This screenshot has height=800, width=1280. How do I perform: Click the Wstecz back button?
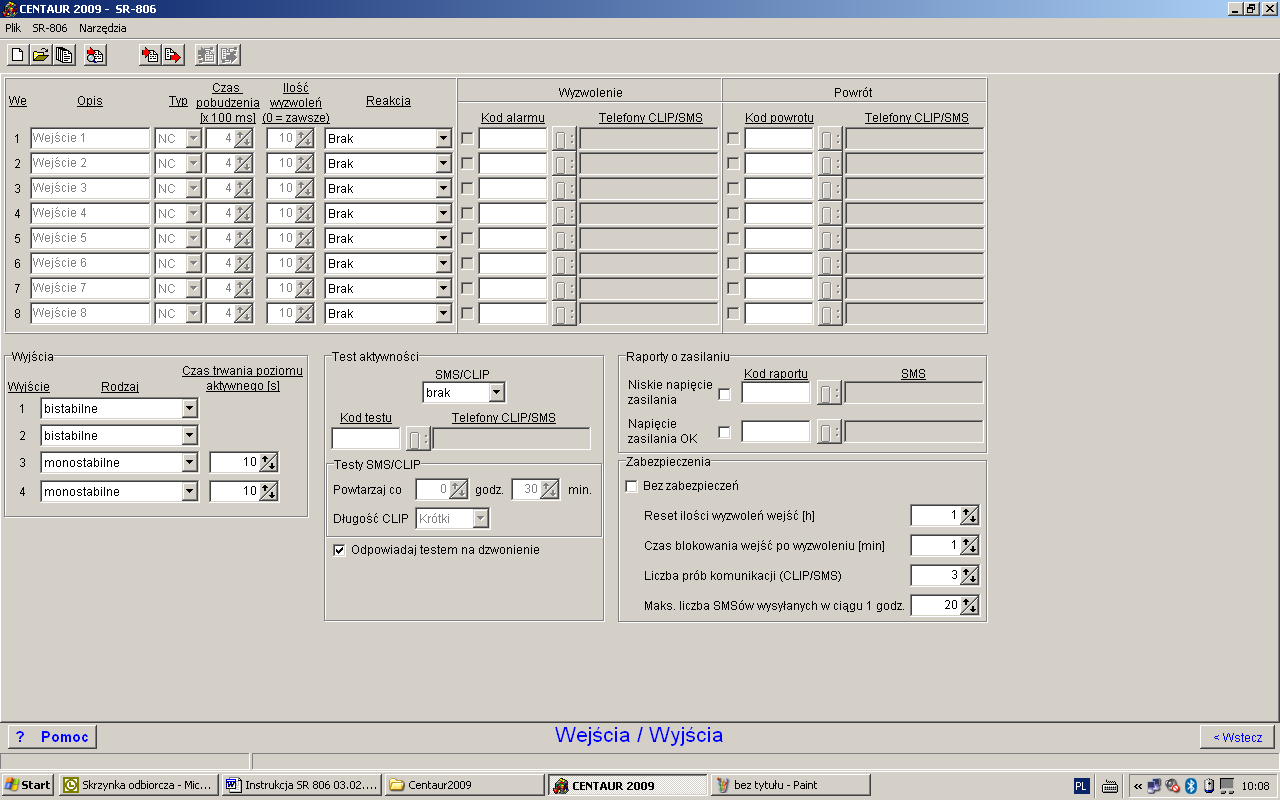pyautogui.click(x=1238, y=737)
